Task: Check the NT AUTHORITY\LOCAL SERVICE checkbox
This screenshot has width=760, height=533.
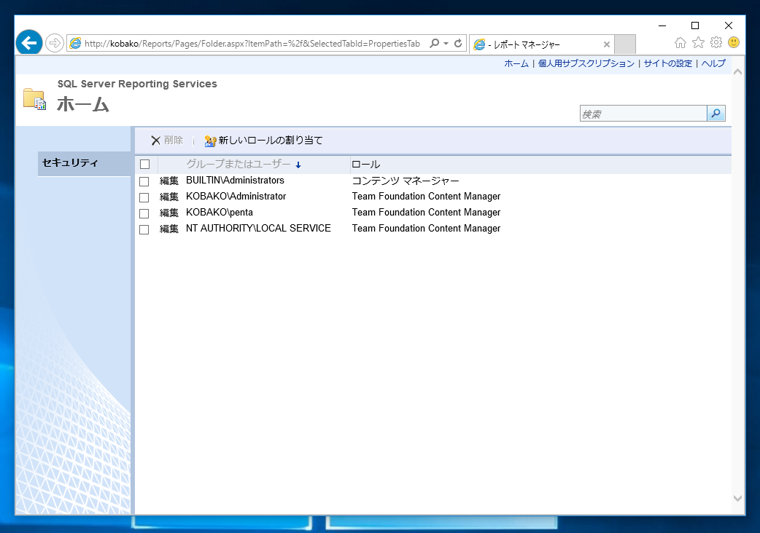Action: (144, 230)
